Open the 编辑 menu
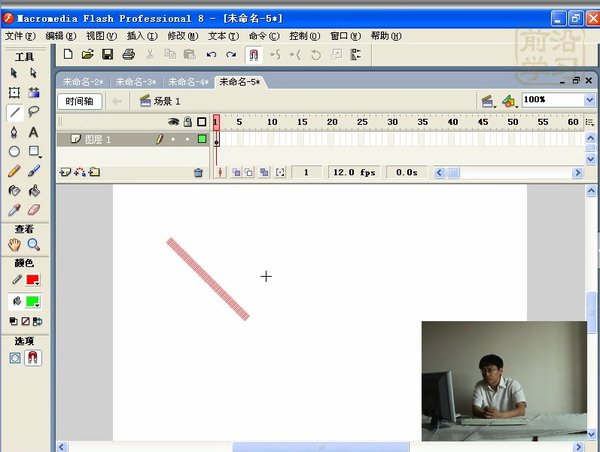 point(60,36)
